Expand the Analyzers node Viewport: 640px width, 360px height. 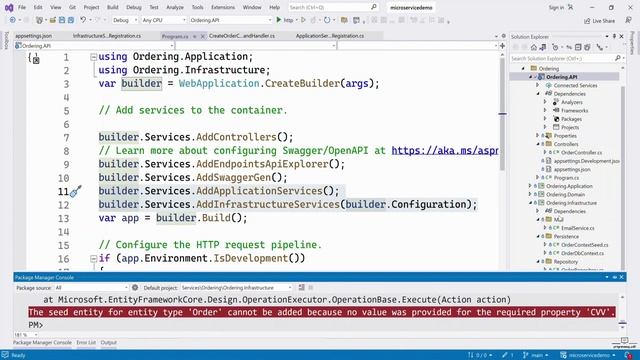[x=545, y=102]
